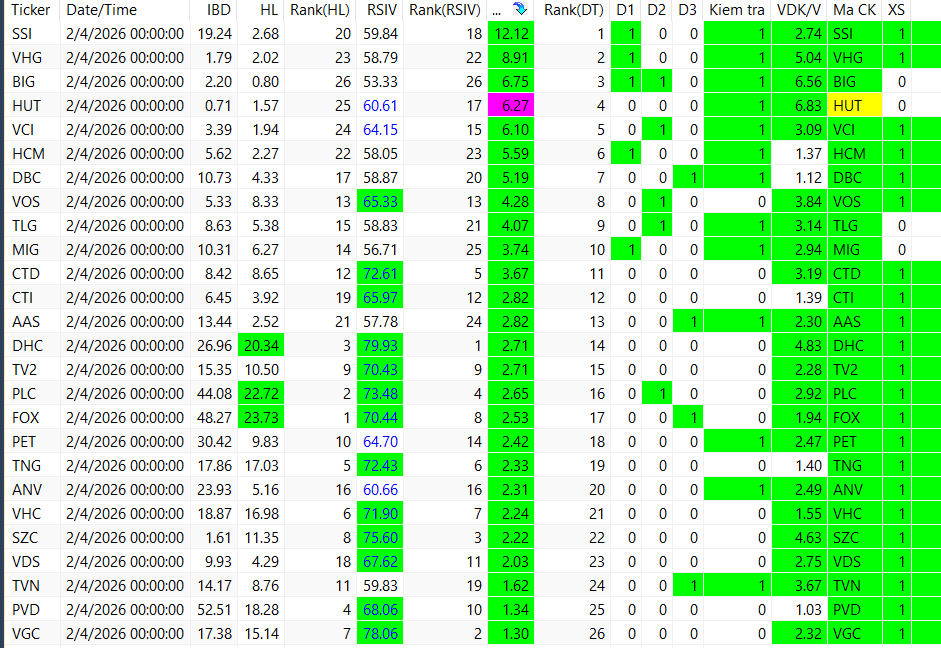The width and height of the screenshot is (941, 648).
Task: Click green 8.91 value for VHG
Action: [511, 58]
